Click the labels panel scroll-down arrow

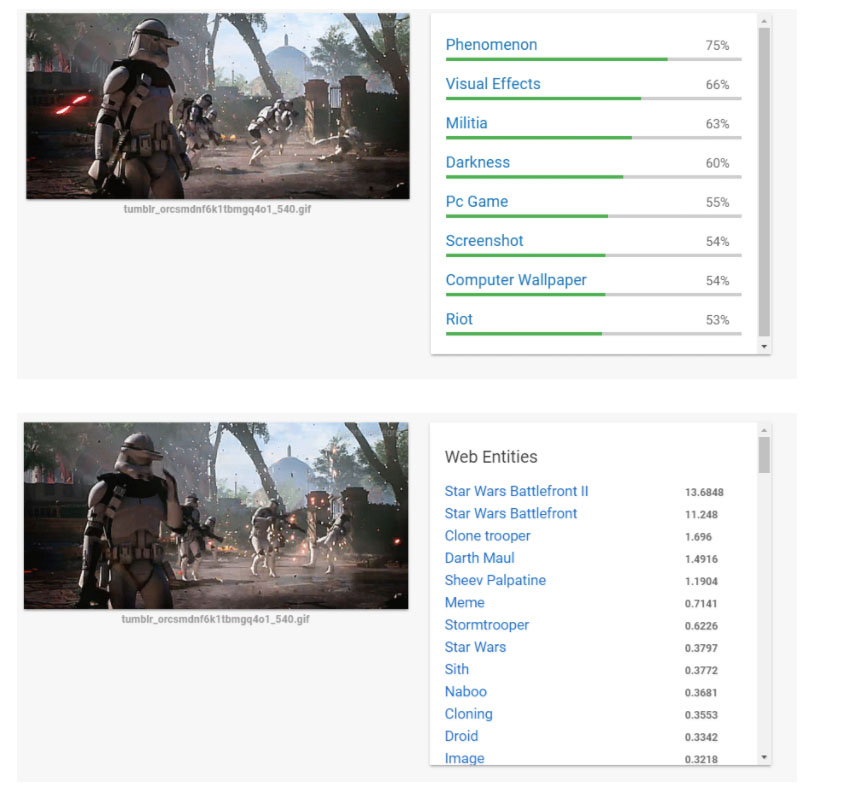click(764, 346)
